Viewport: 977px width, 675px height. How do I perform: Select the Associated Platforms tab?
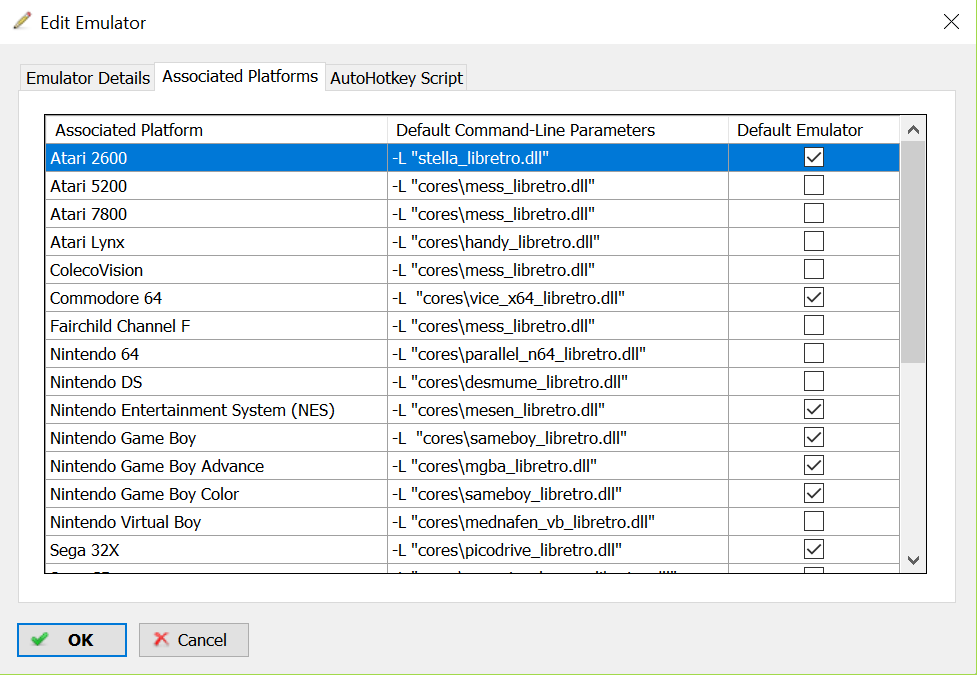coord(240,76)
